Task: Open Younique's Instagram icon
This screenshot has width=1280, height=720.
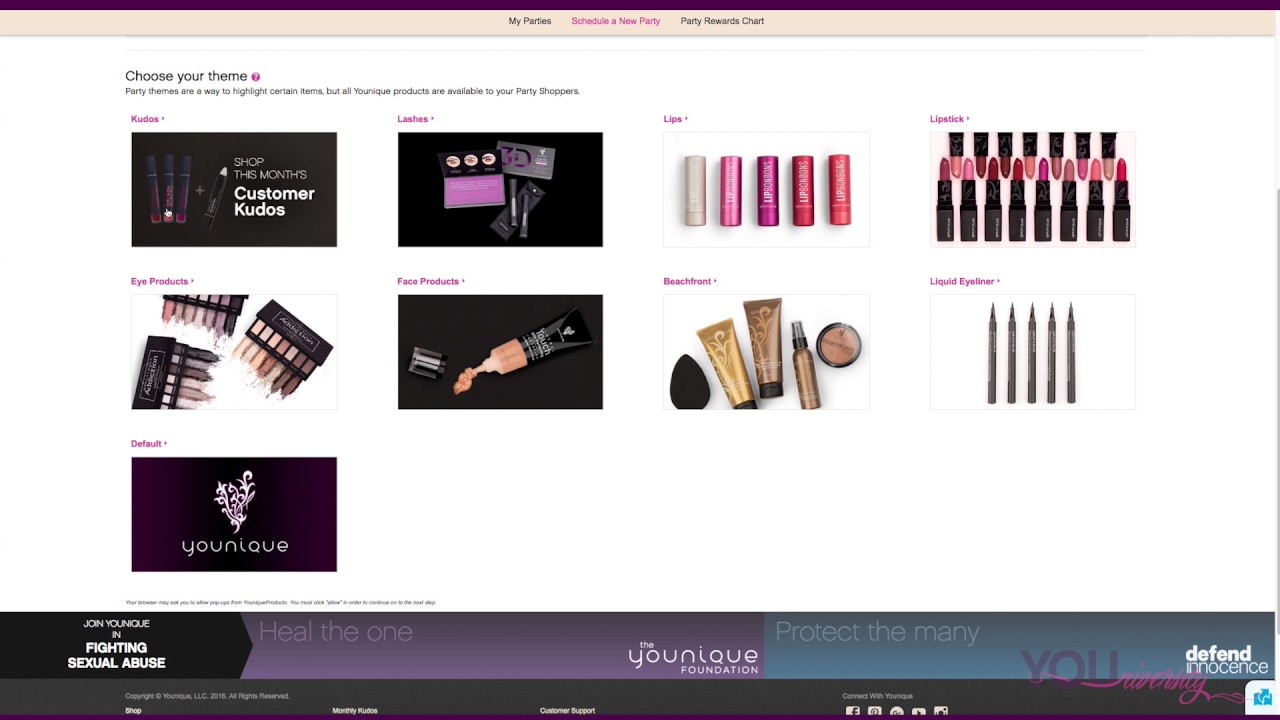Action: point(941,713)
